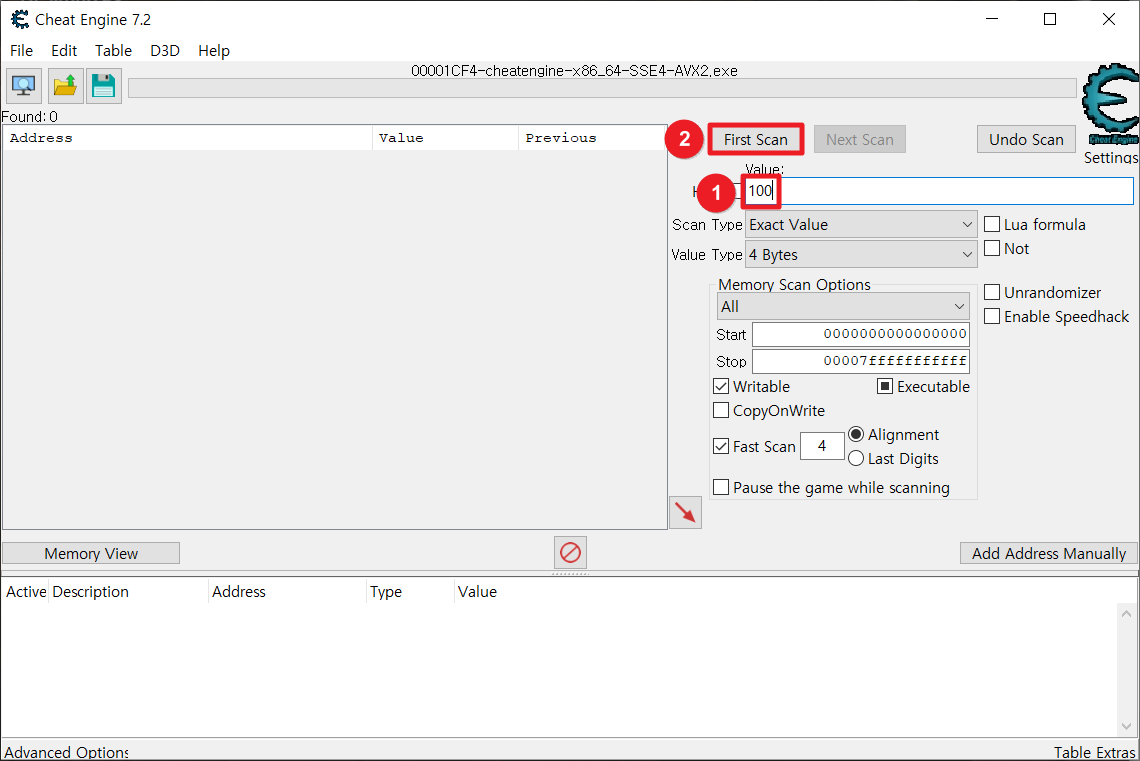The width and height of the screenshot is (1140, 761).
Task: Click the red arrow add-to-address-list icon
Action: pyautogui.click(x=685, y=512)
